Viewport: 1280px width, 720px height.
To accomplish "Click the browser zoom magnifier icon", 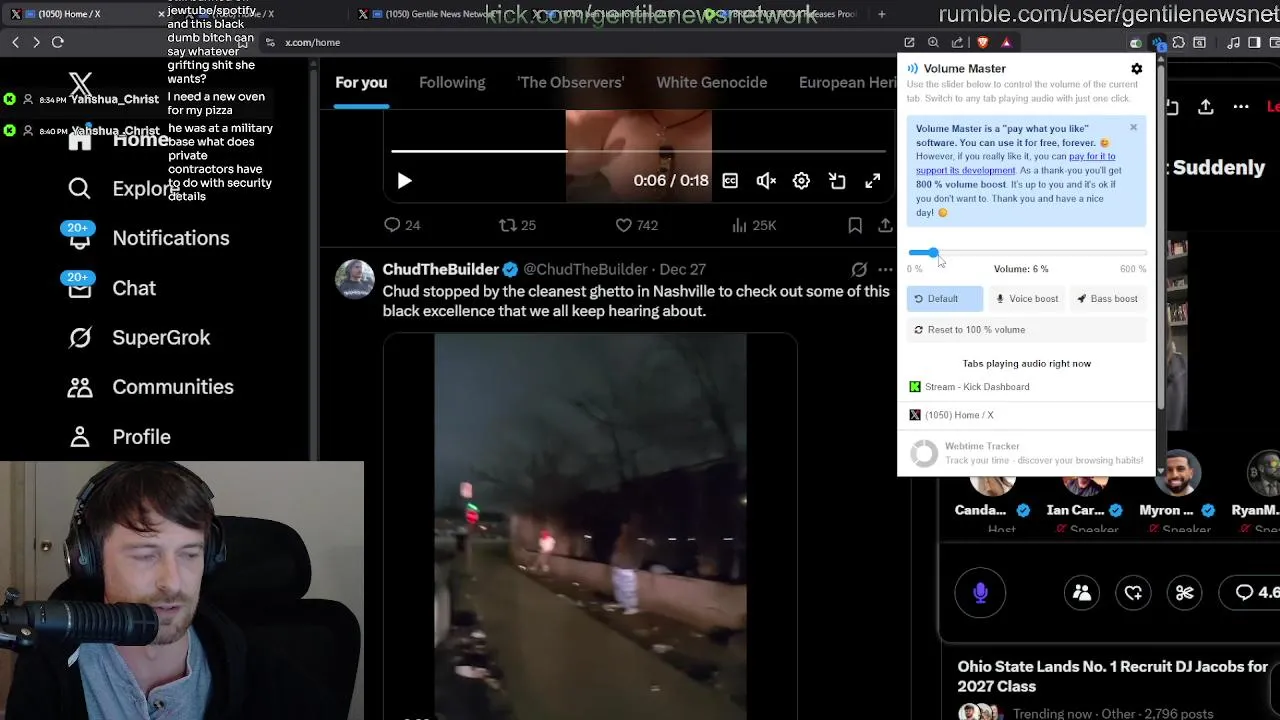I will point(933,42).
